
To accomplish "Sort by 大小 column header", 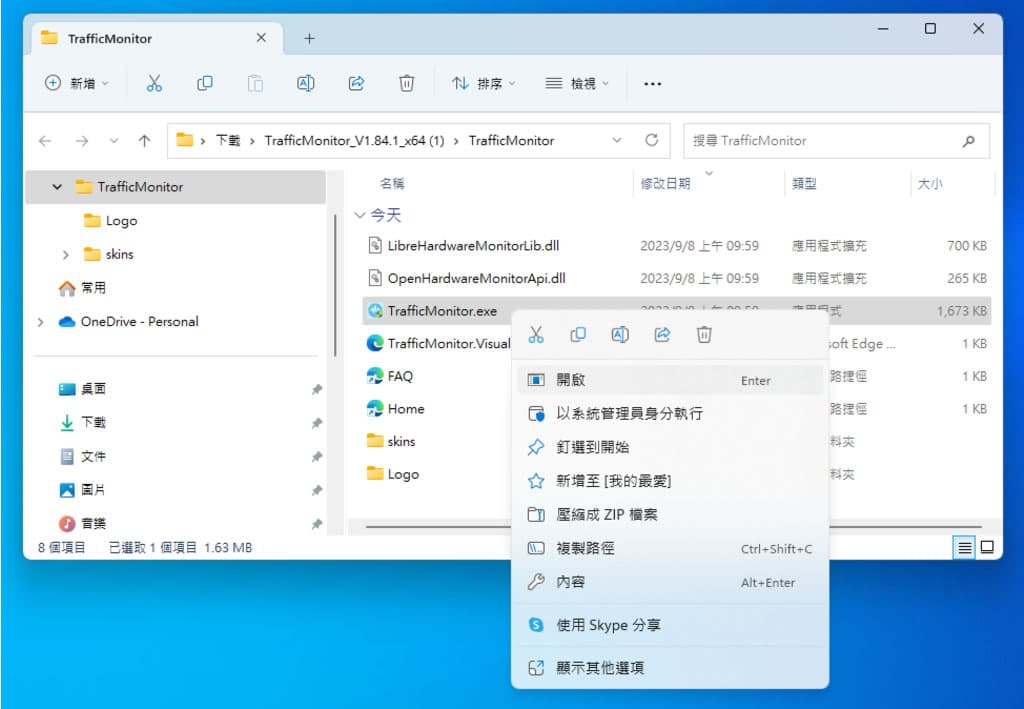I will point(929,184).
